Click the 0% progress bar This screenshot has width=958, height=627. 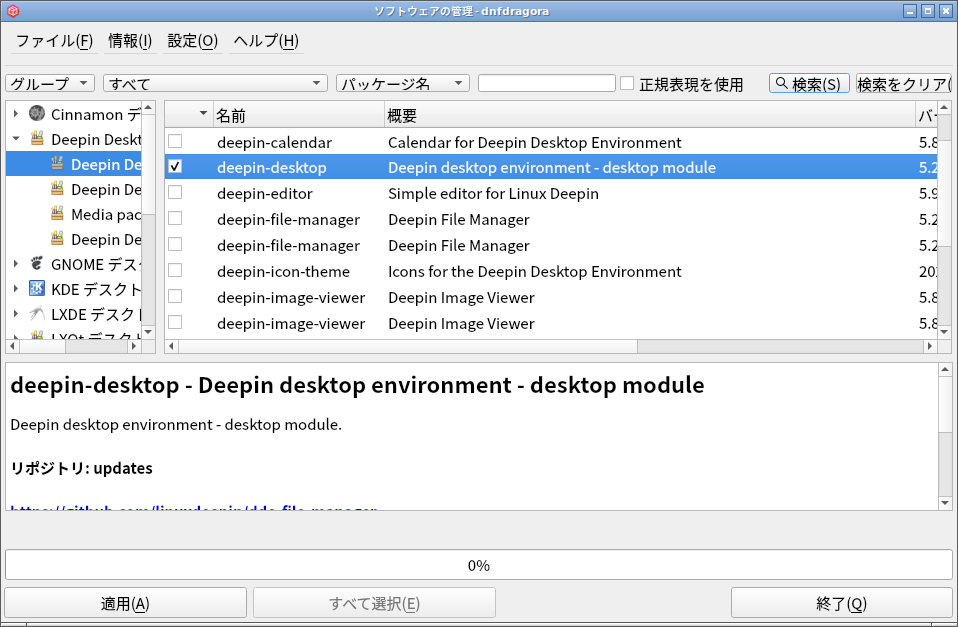click(x=479, y=565)
